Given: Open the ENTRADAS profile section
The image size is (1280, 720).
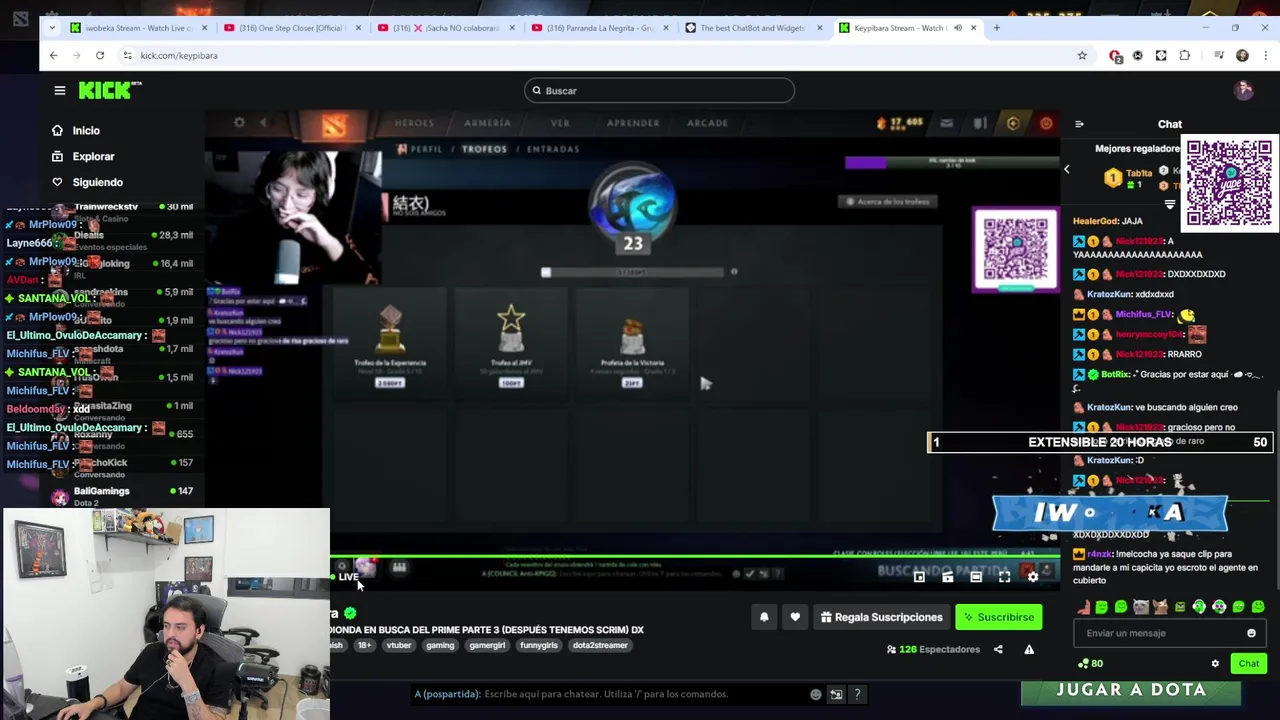Looking at the screenshot, I should (553, 149).
